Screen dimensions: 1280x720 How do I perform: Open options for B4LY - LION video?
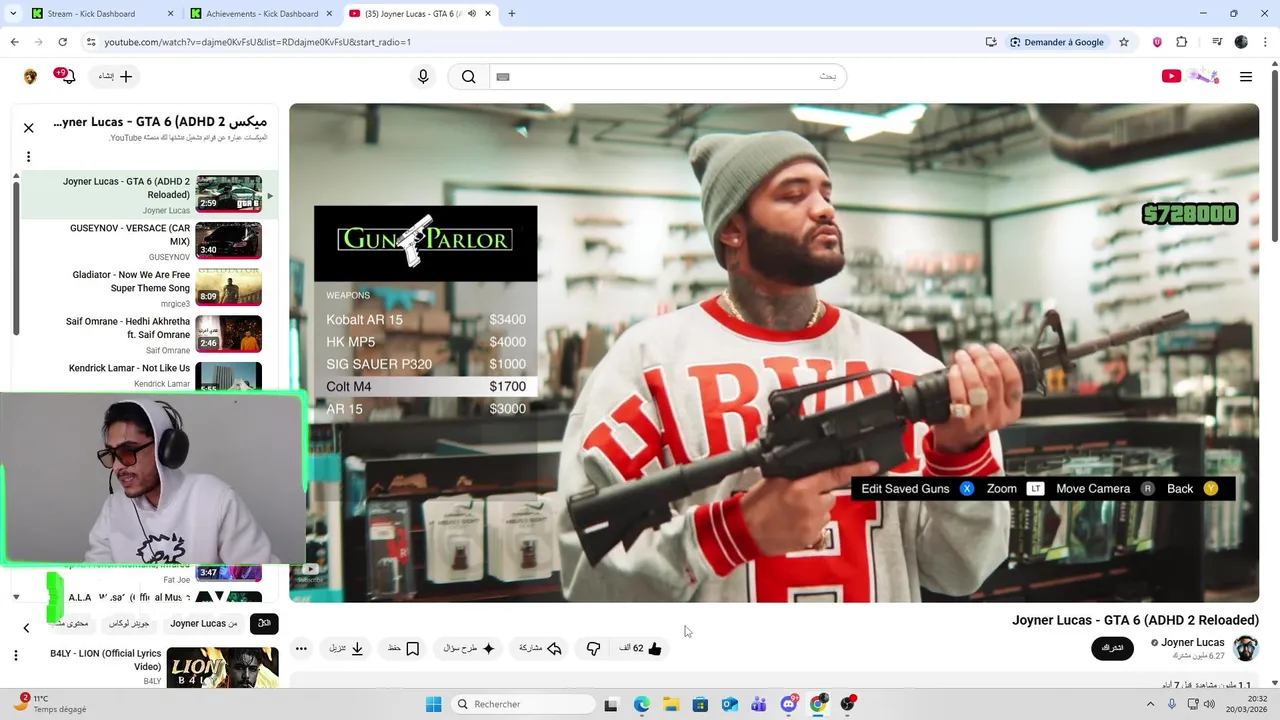[15, 655]
